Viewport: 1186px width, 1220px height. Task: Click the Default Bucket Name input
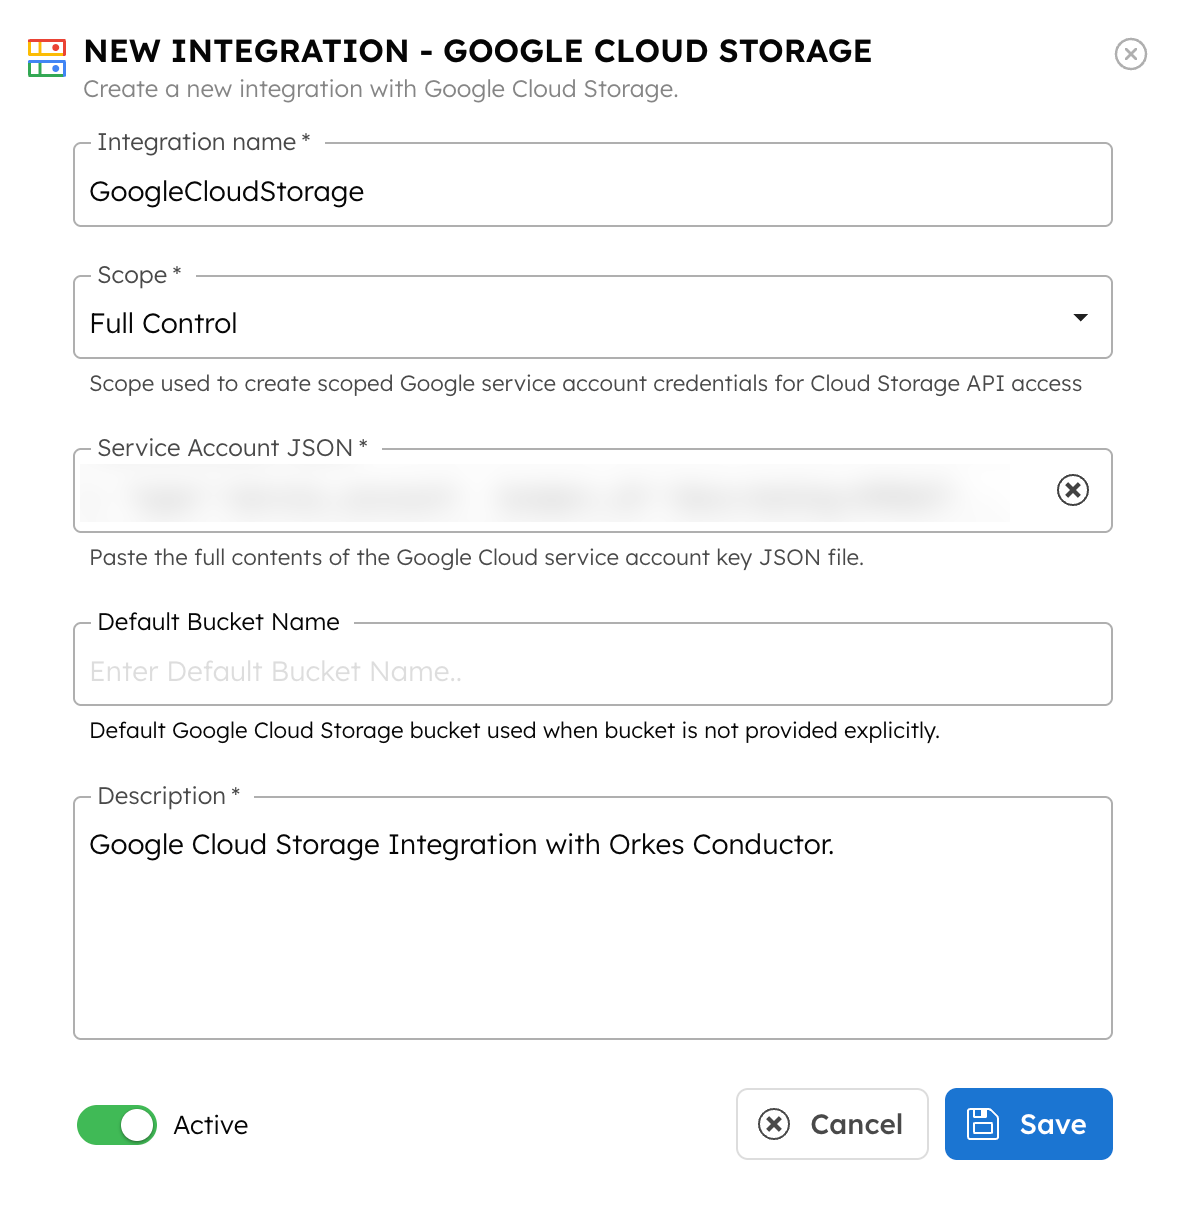593,665
